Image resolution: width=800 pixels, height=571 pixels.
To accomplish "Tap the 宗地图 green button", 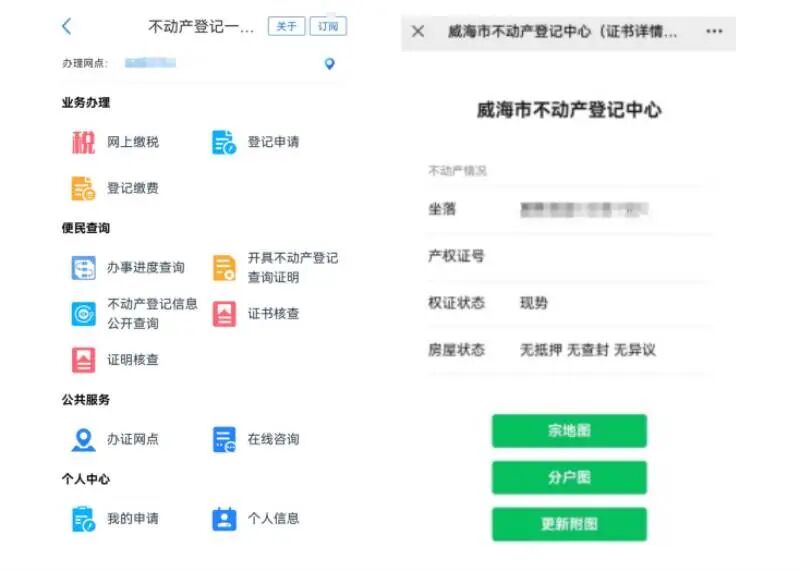I will pyautogui.click(x=569, y=431).
